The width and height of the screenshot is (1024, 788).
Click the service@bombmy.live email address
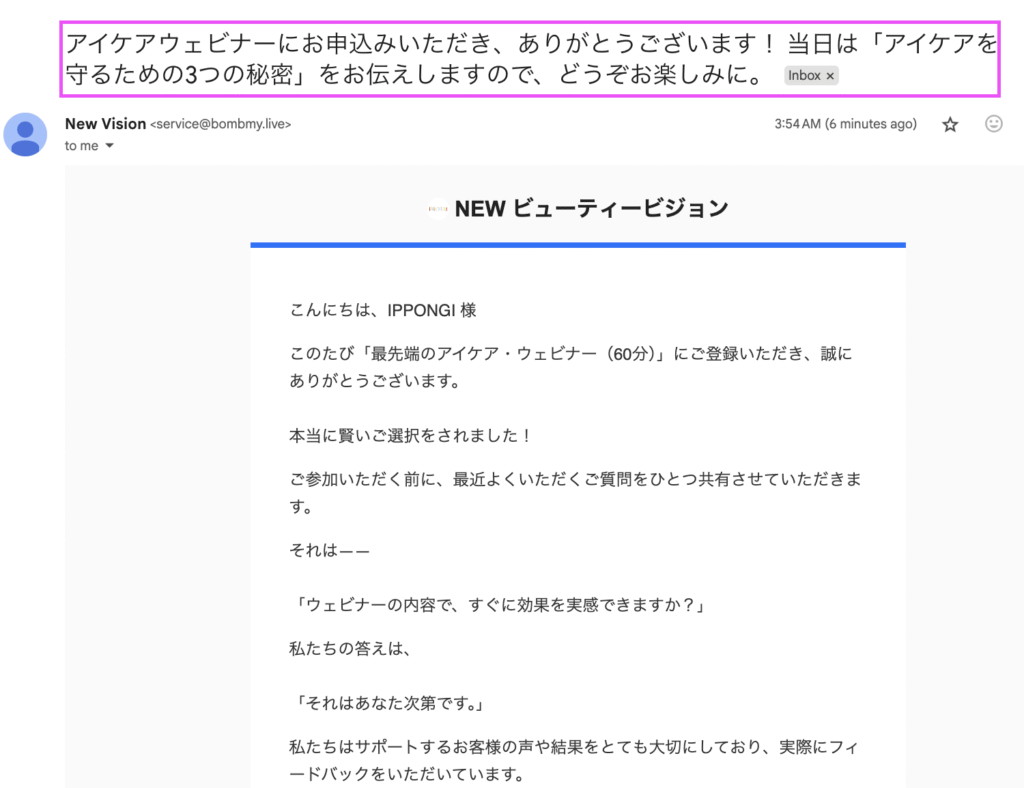pyautogui.click(x=220, y=125)
